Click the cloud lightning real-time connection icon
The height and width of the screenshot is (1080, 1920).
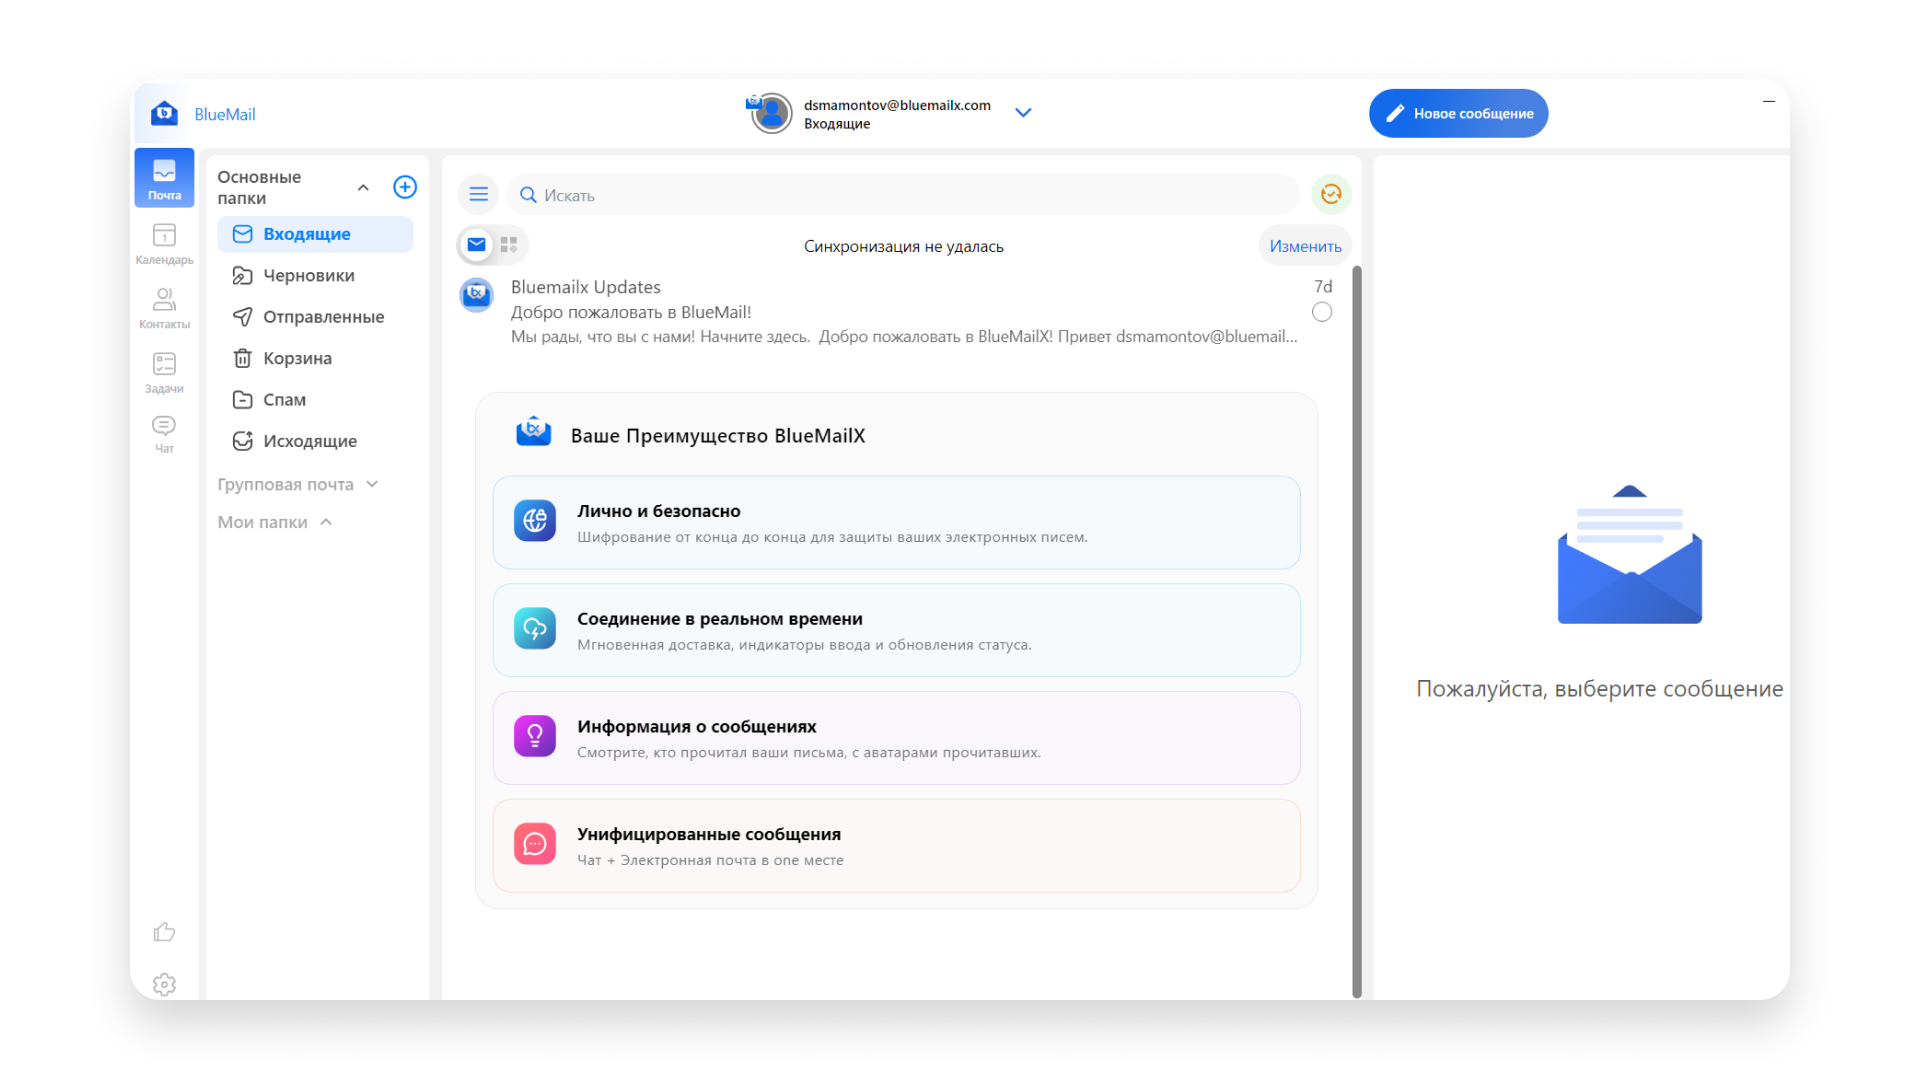pyautogui.click(x=535, y=629)
